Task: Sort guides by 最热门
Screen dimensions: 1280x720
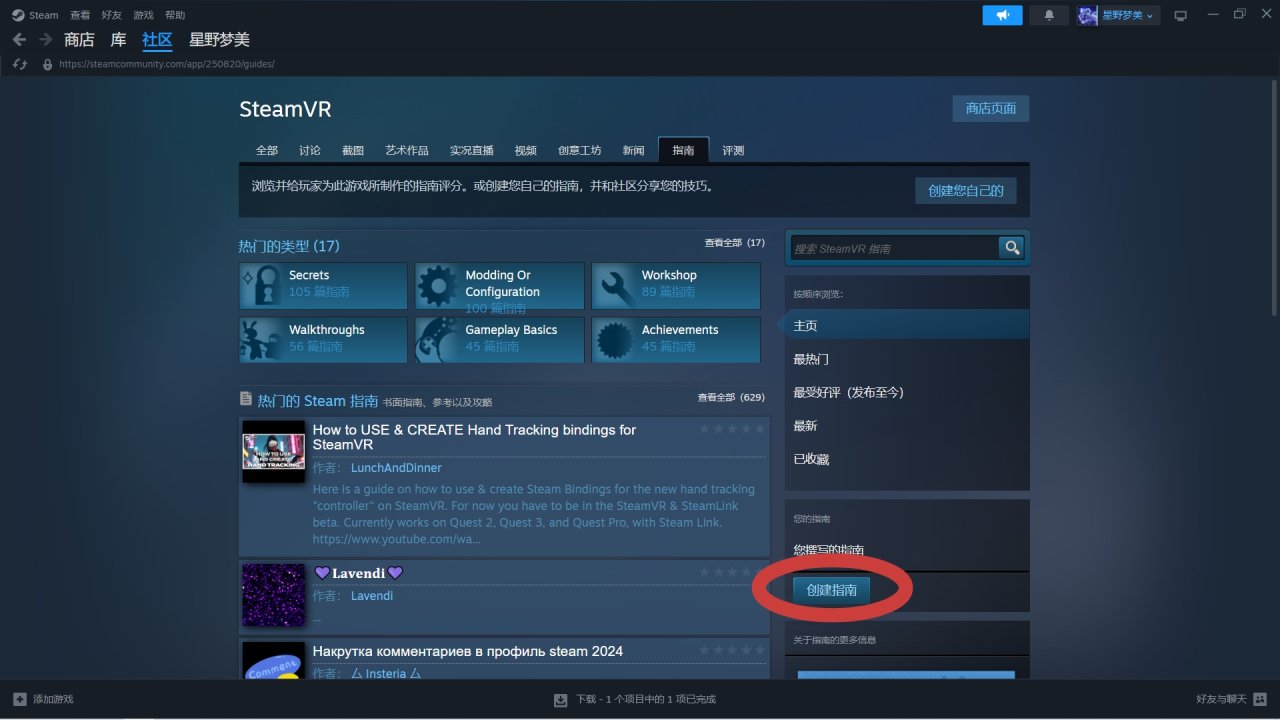Action: 811,359
